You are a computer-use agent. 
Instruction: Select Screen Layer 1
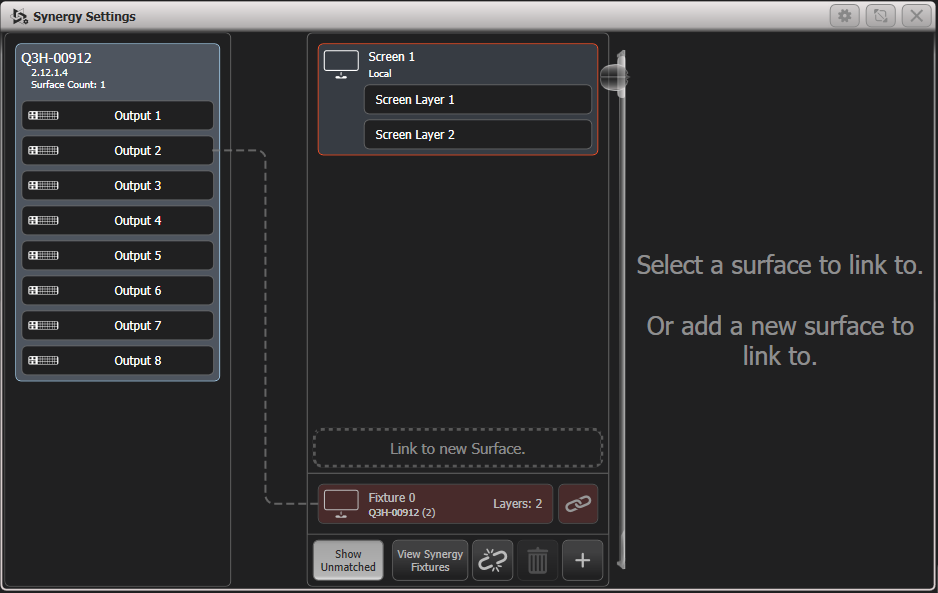(x=477, y=99)
